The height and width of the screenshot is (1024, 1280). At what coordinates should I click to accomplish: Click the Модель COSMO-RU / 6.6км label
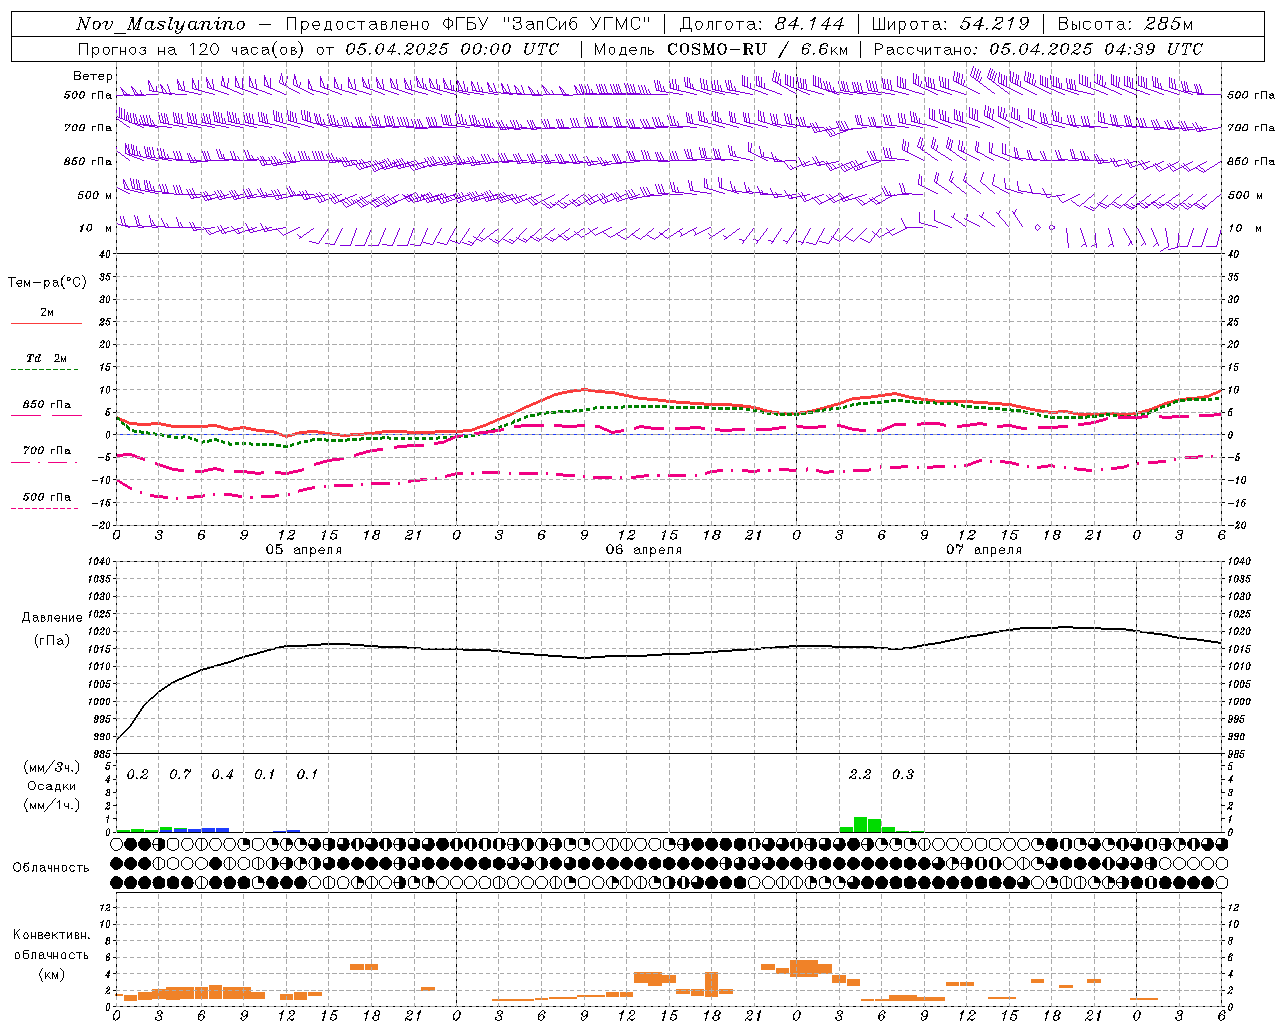[721, 48]
